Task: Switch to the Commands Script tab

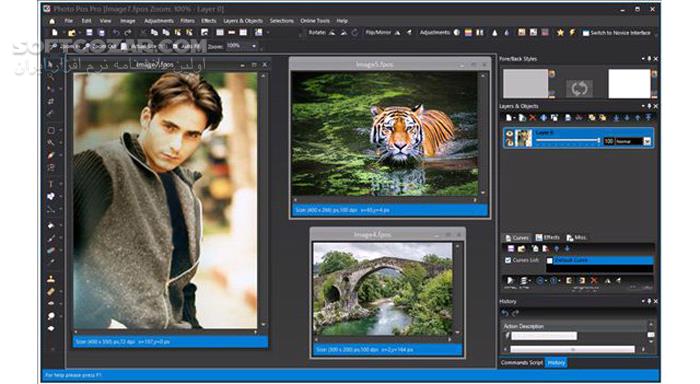Action: [521, 363]
